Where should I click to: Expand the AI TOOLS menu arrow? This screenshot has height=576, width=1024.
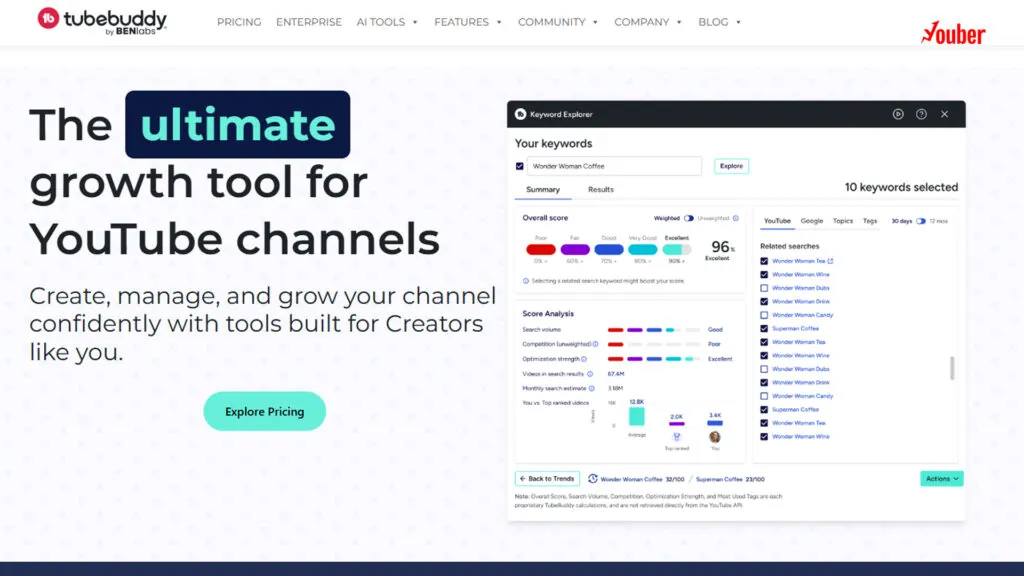[x=415, y=22]
